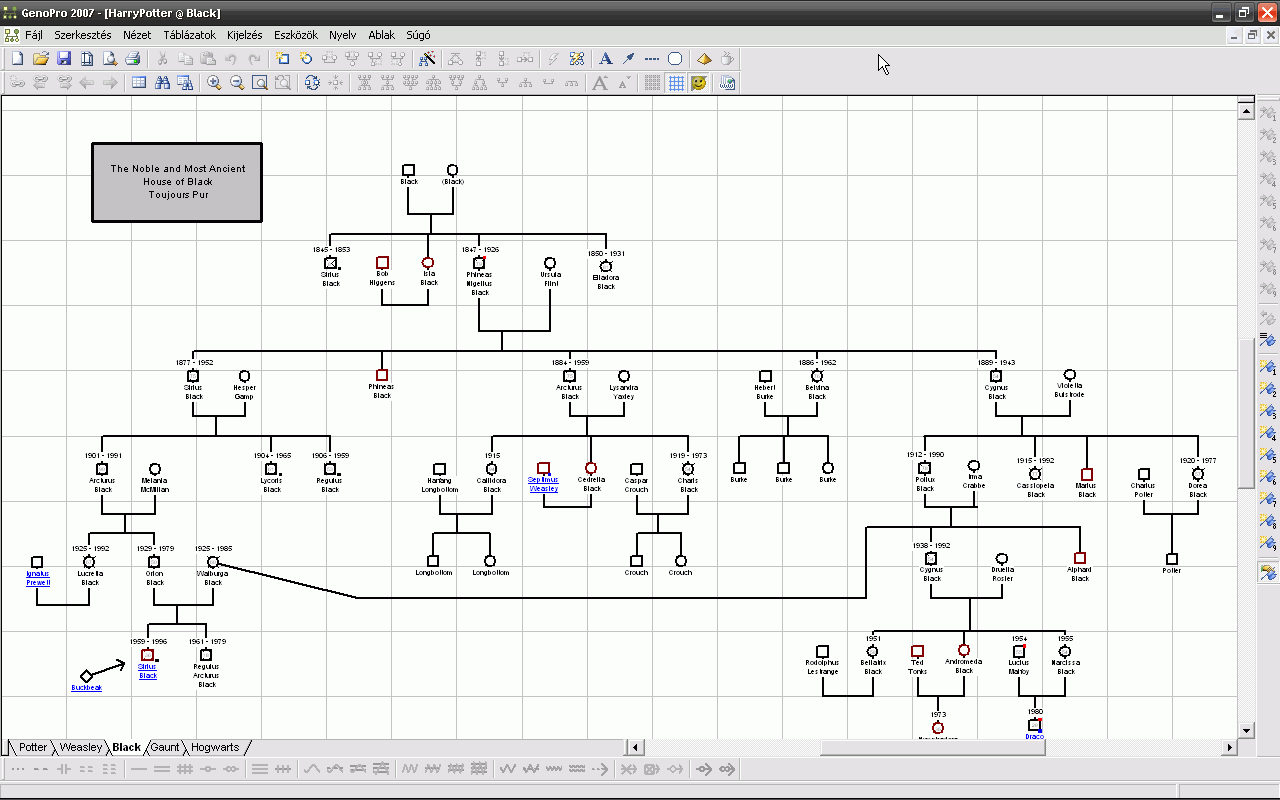The height and width of the screenshot is (800, 1280).
Task: Click the 'Ursula Flint' name text
Action: (550, 279)
